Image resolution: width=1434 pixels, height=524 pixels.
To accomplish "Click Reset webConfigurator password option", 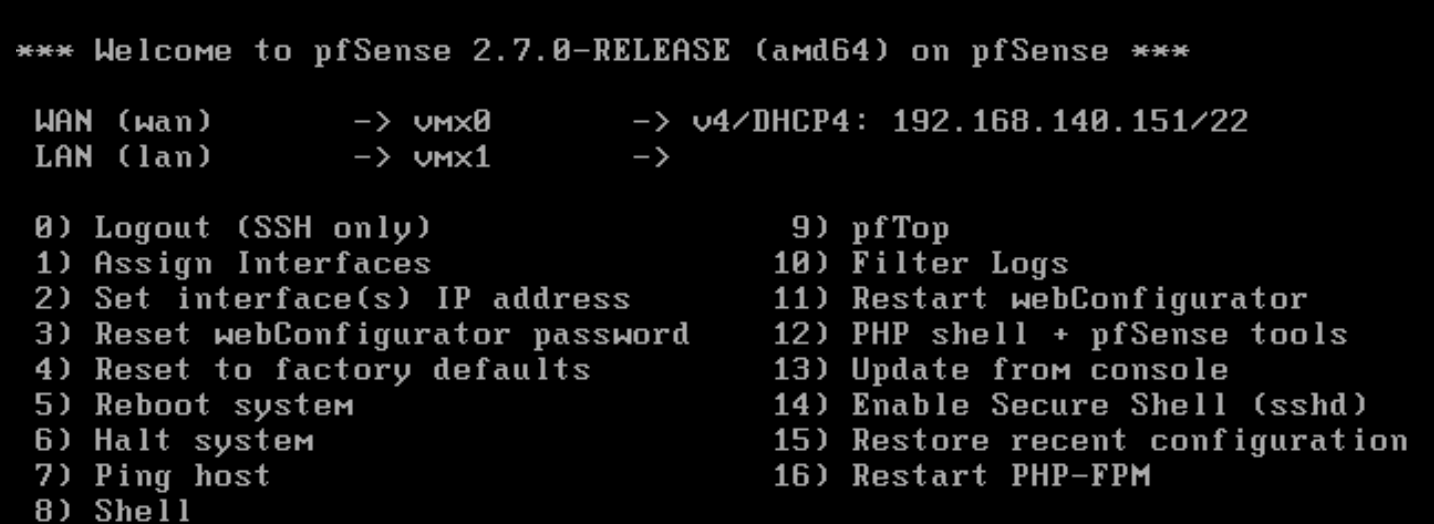I will coord(362,334).
